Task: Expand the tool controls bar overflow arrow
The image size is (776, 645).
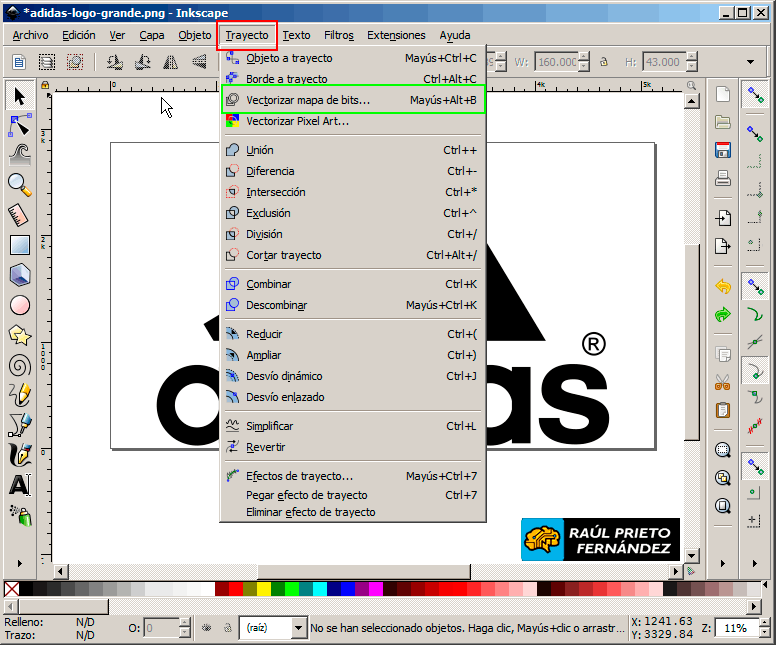Action: point(750,62)
